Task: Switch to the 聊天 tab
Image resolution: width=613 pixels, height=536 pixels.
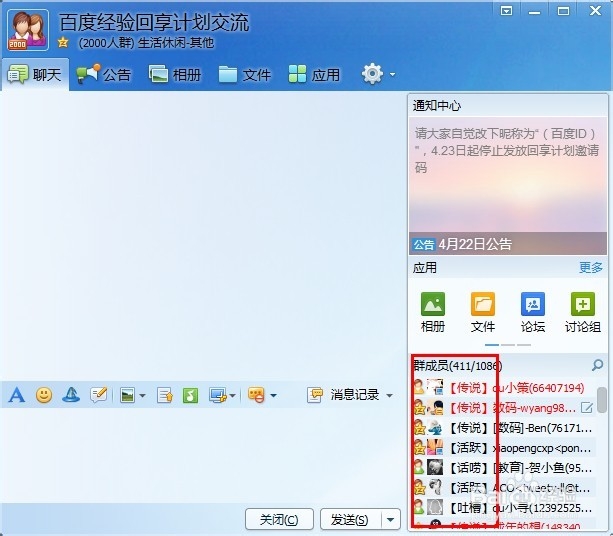Action: tap(36, 74)
